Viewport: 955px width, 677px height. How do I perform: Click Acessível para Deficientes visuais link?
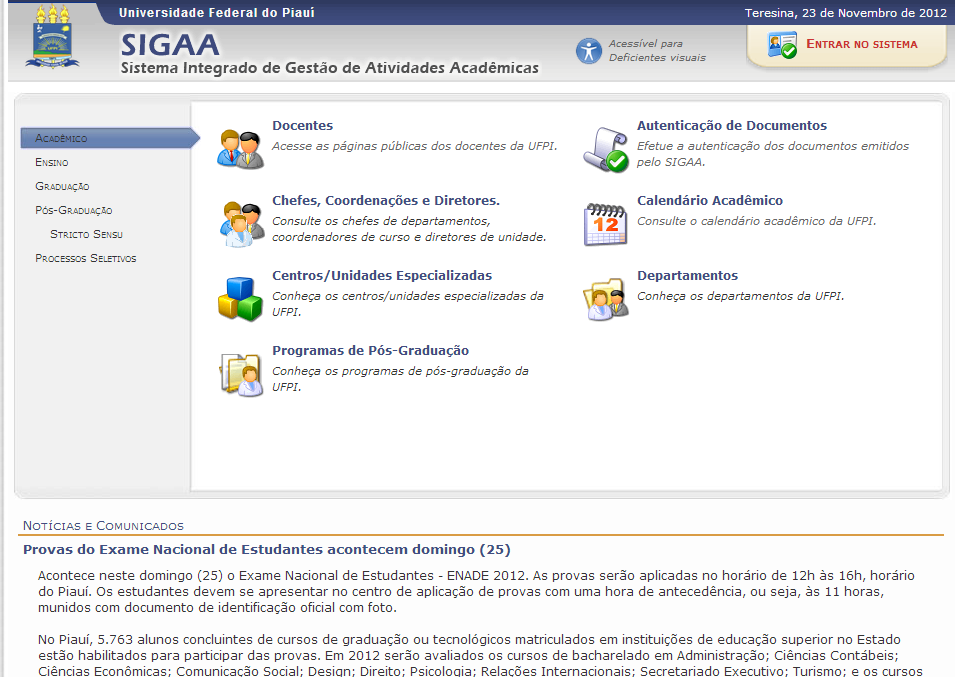click(x=657, y=51)
